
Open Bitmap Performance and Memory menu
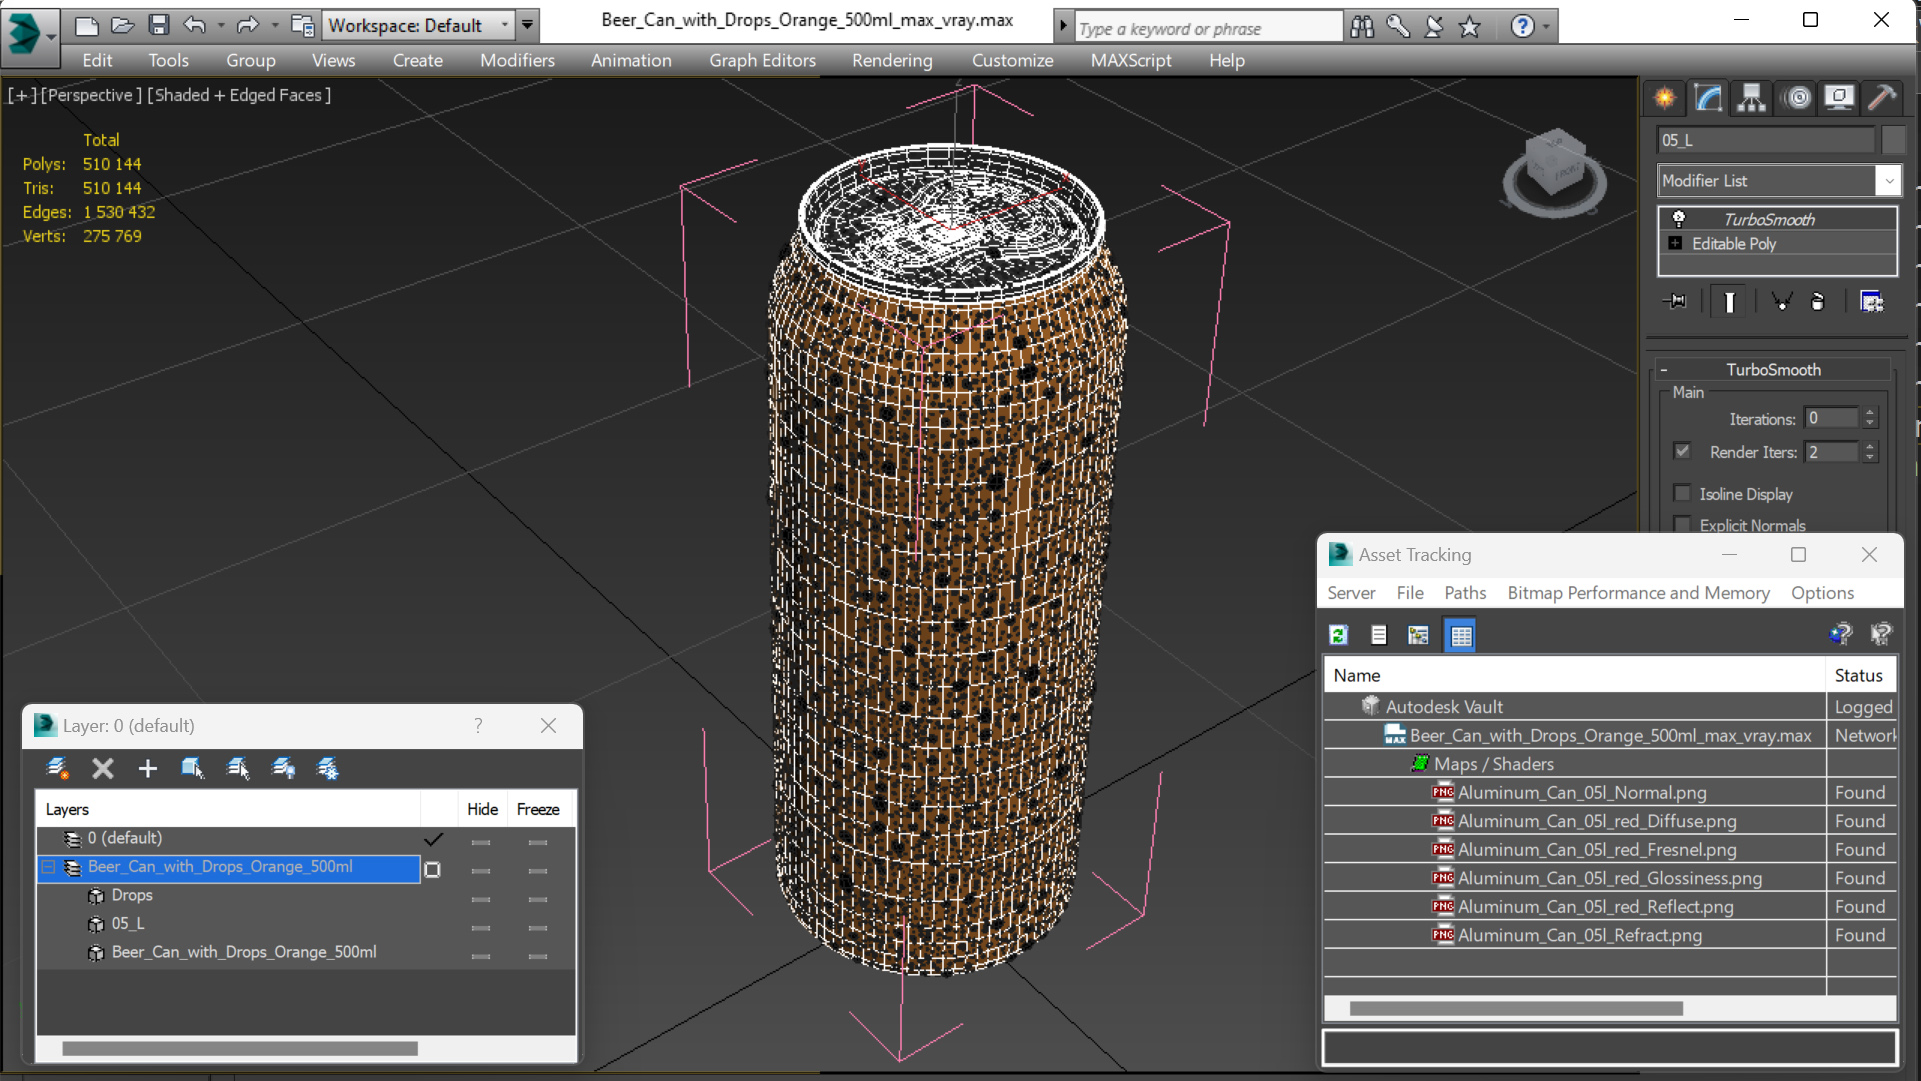pos(1638,593)
